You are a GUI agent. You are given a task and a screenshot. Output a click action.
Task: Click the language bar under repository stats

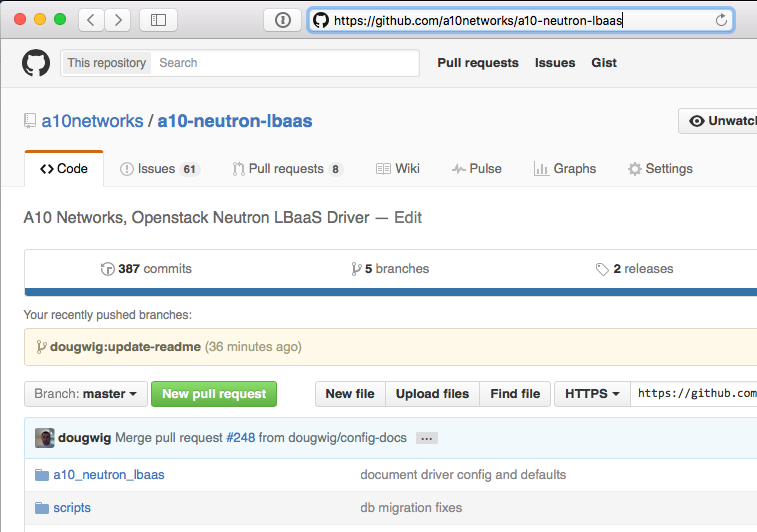point(391,292)
